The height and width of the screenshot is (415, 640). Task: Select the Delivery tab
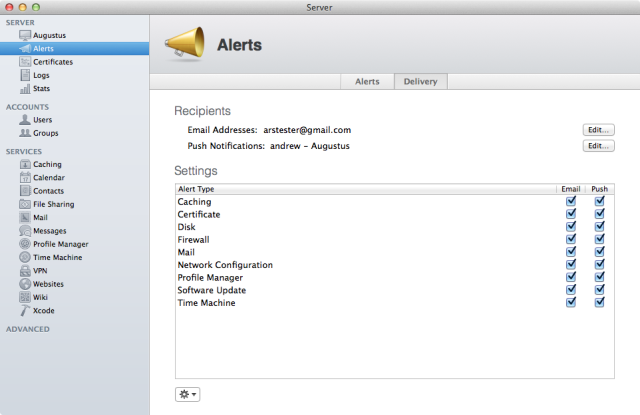coord(419,82)
